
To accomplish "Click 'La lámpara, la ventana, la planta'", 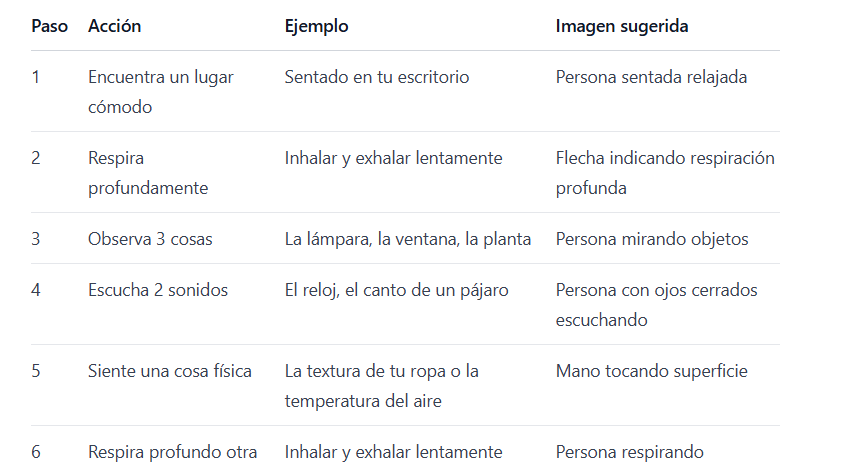I will tap(408, 239).
